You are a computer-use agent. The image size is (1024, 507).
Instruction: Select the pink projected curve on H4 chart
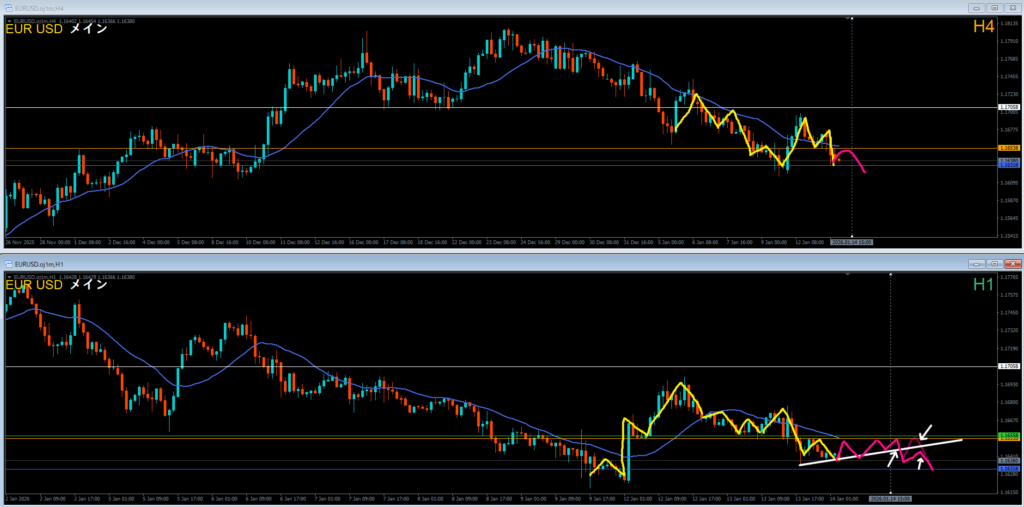point(850,155)
